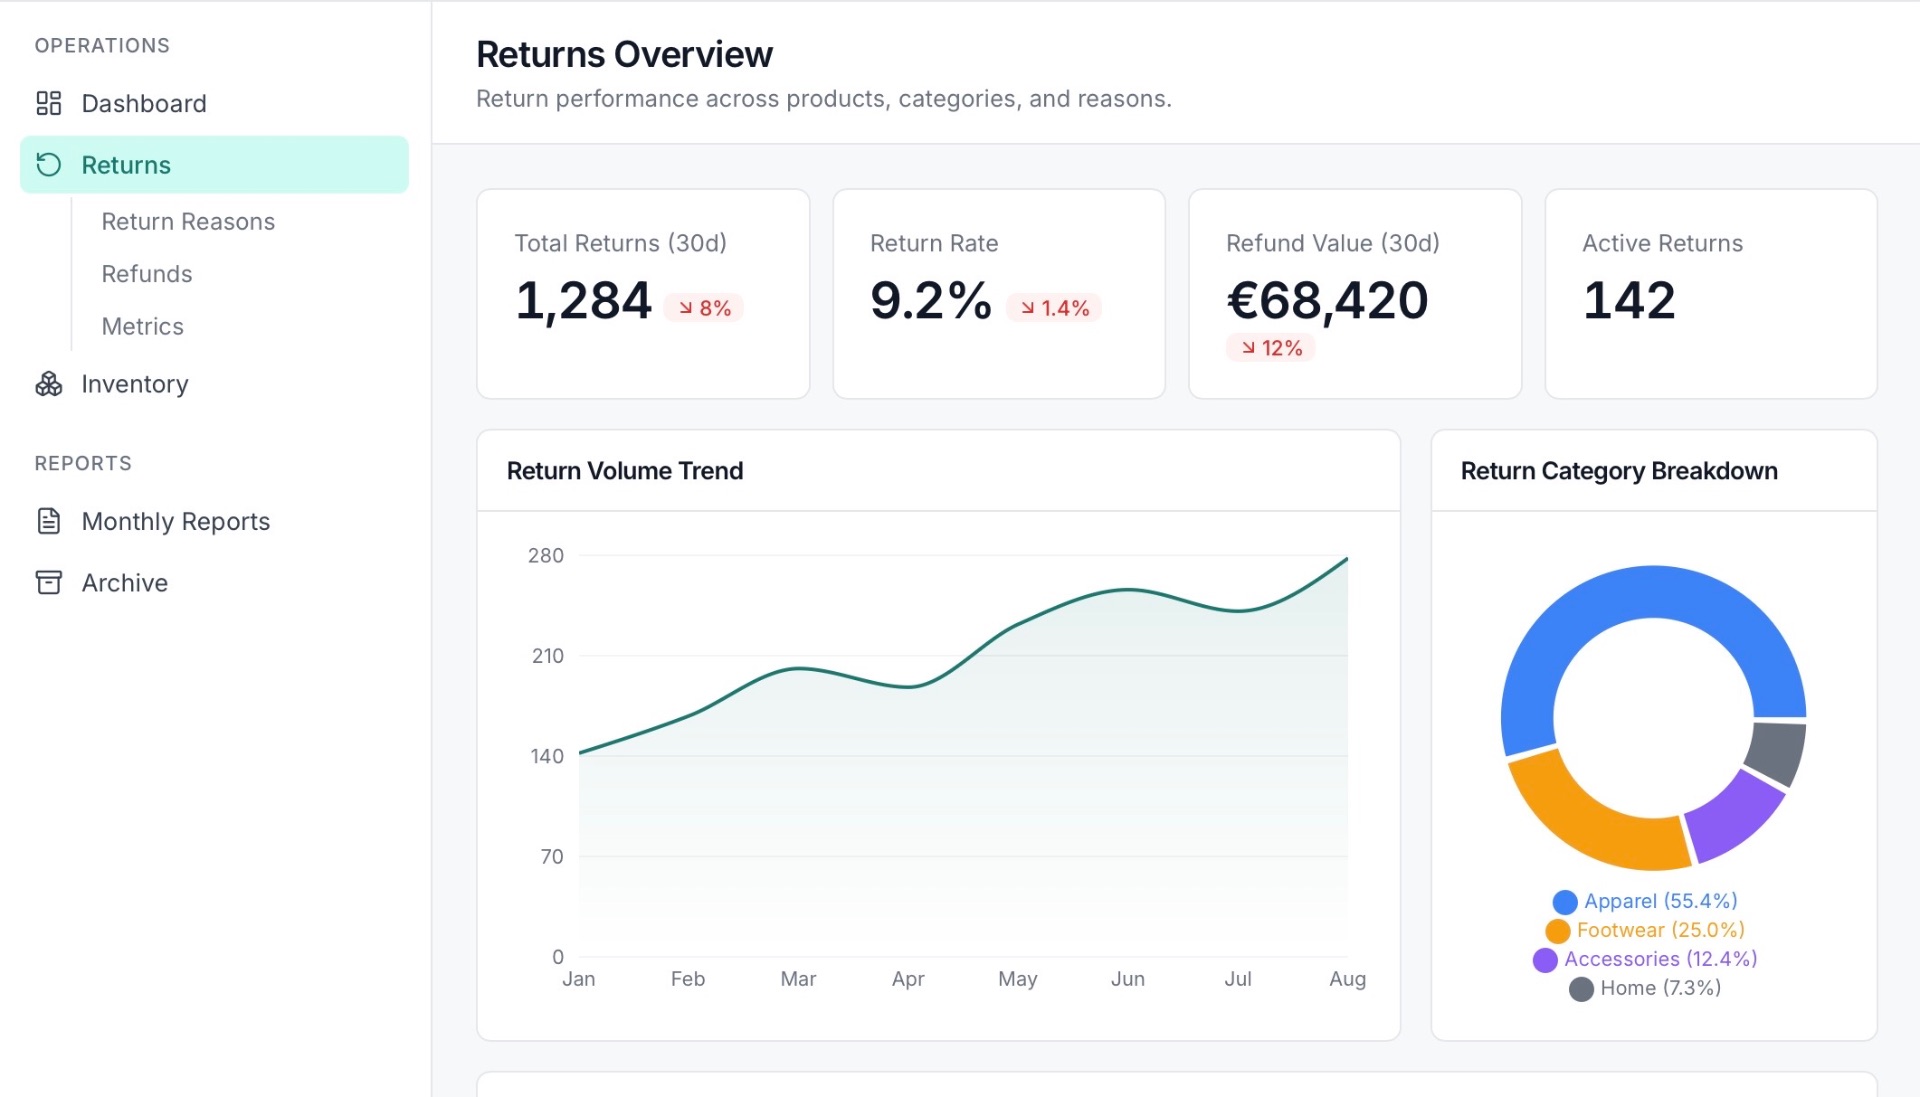Click the OPERATIONS section header

pyautogui.click(x=102, y=45)
